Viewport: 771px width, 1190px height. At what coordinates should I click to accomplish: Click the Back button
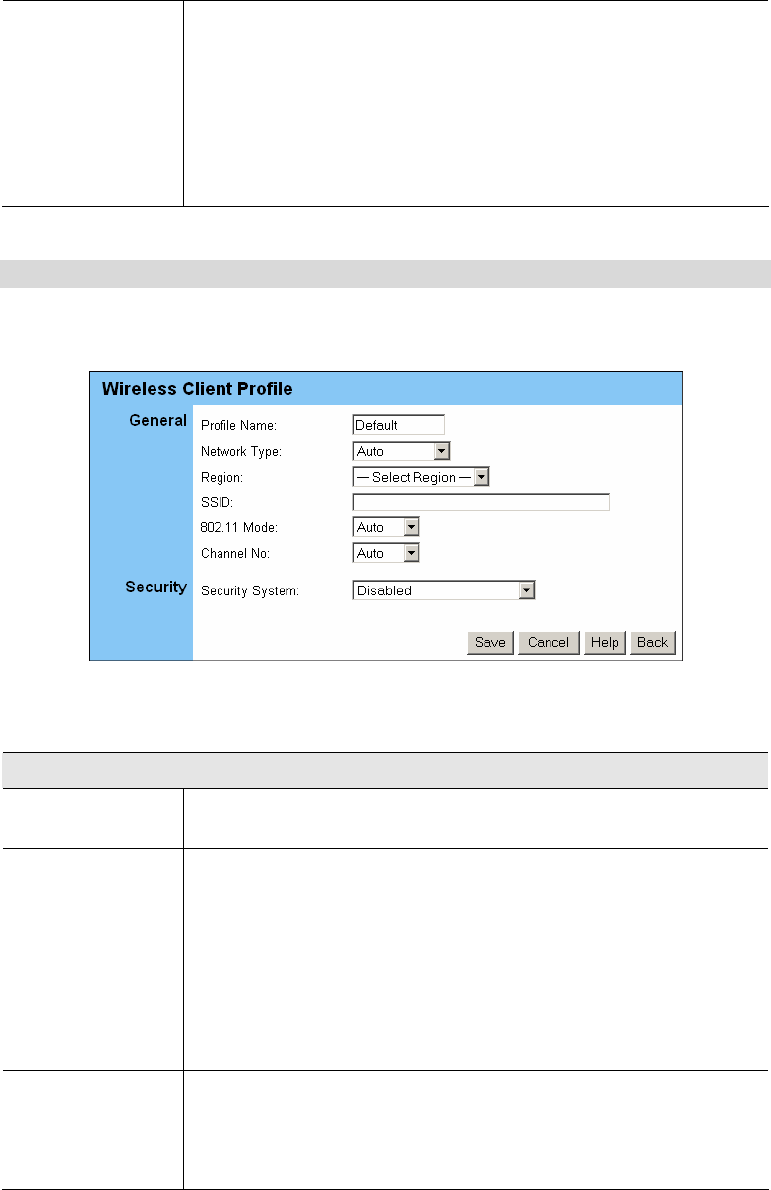click(653, 643)
